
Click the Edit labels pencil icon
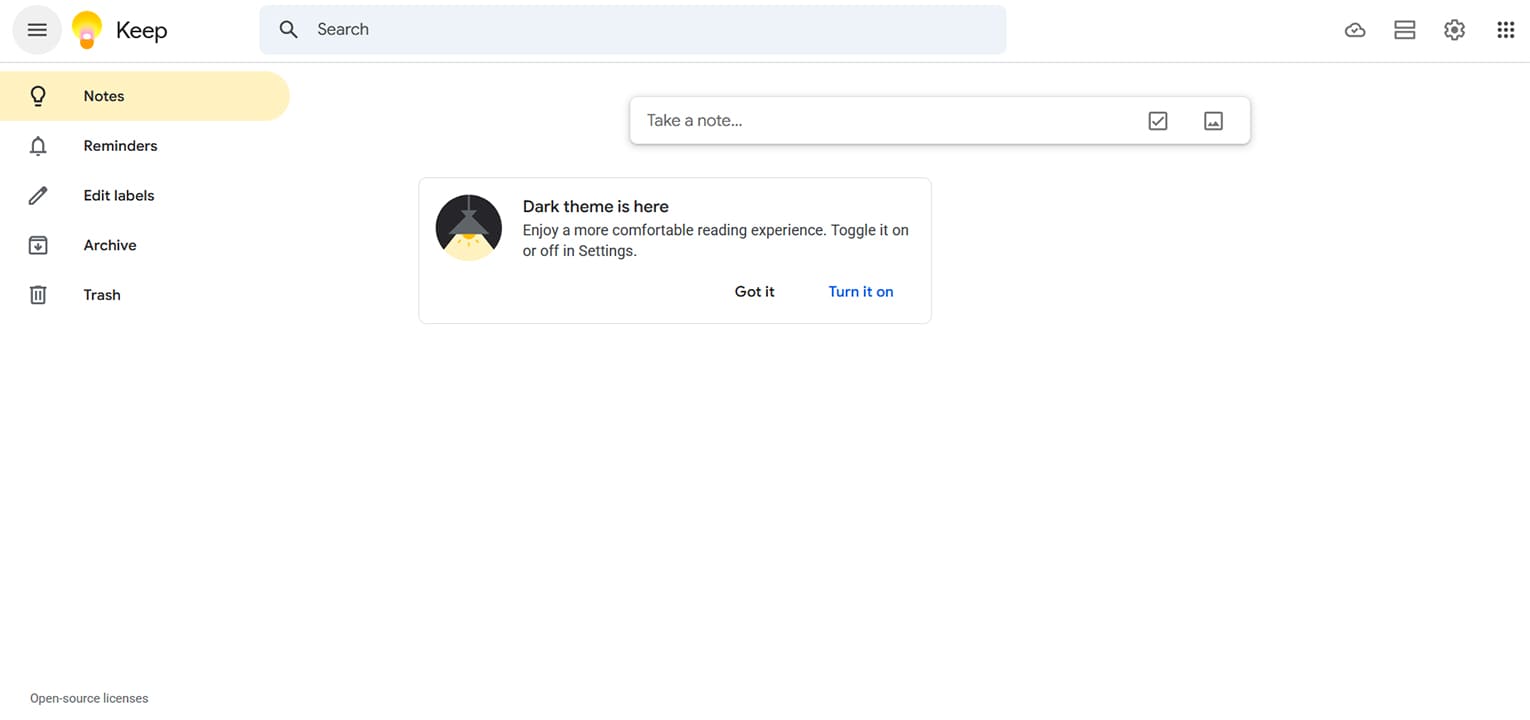click(38, 196)
